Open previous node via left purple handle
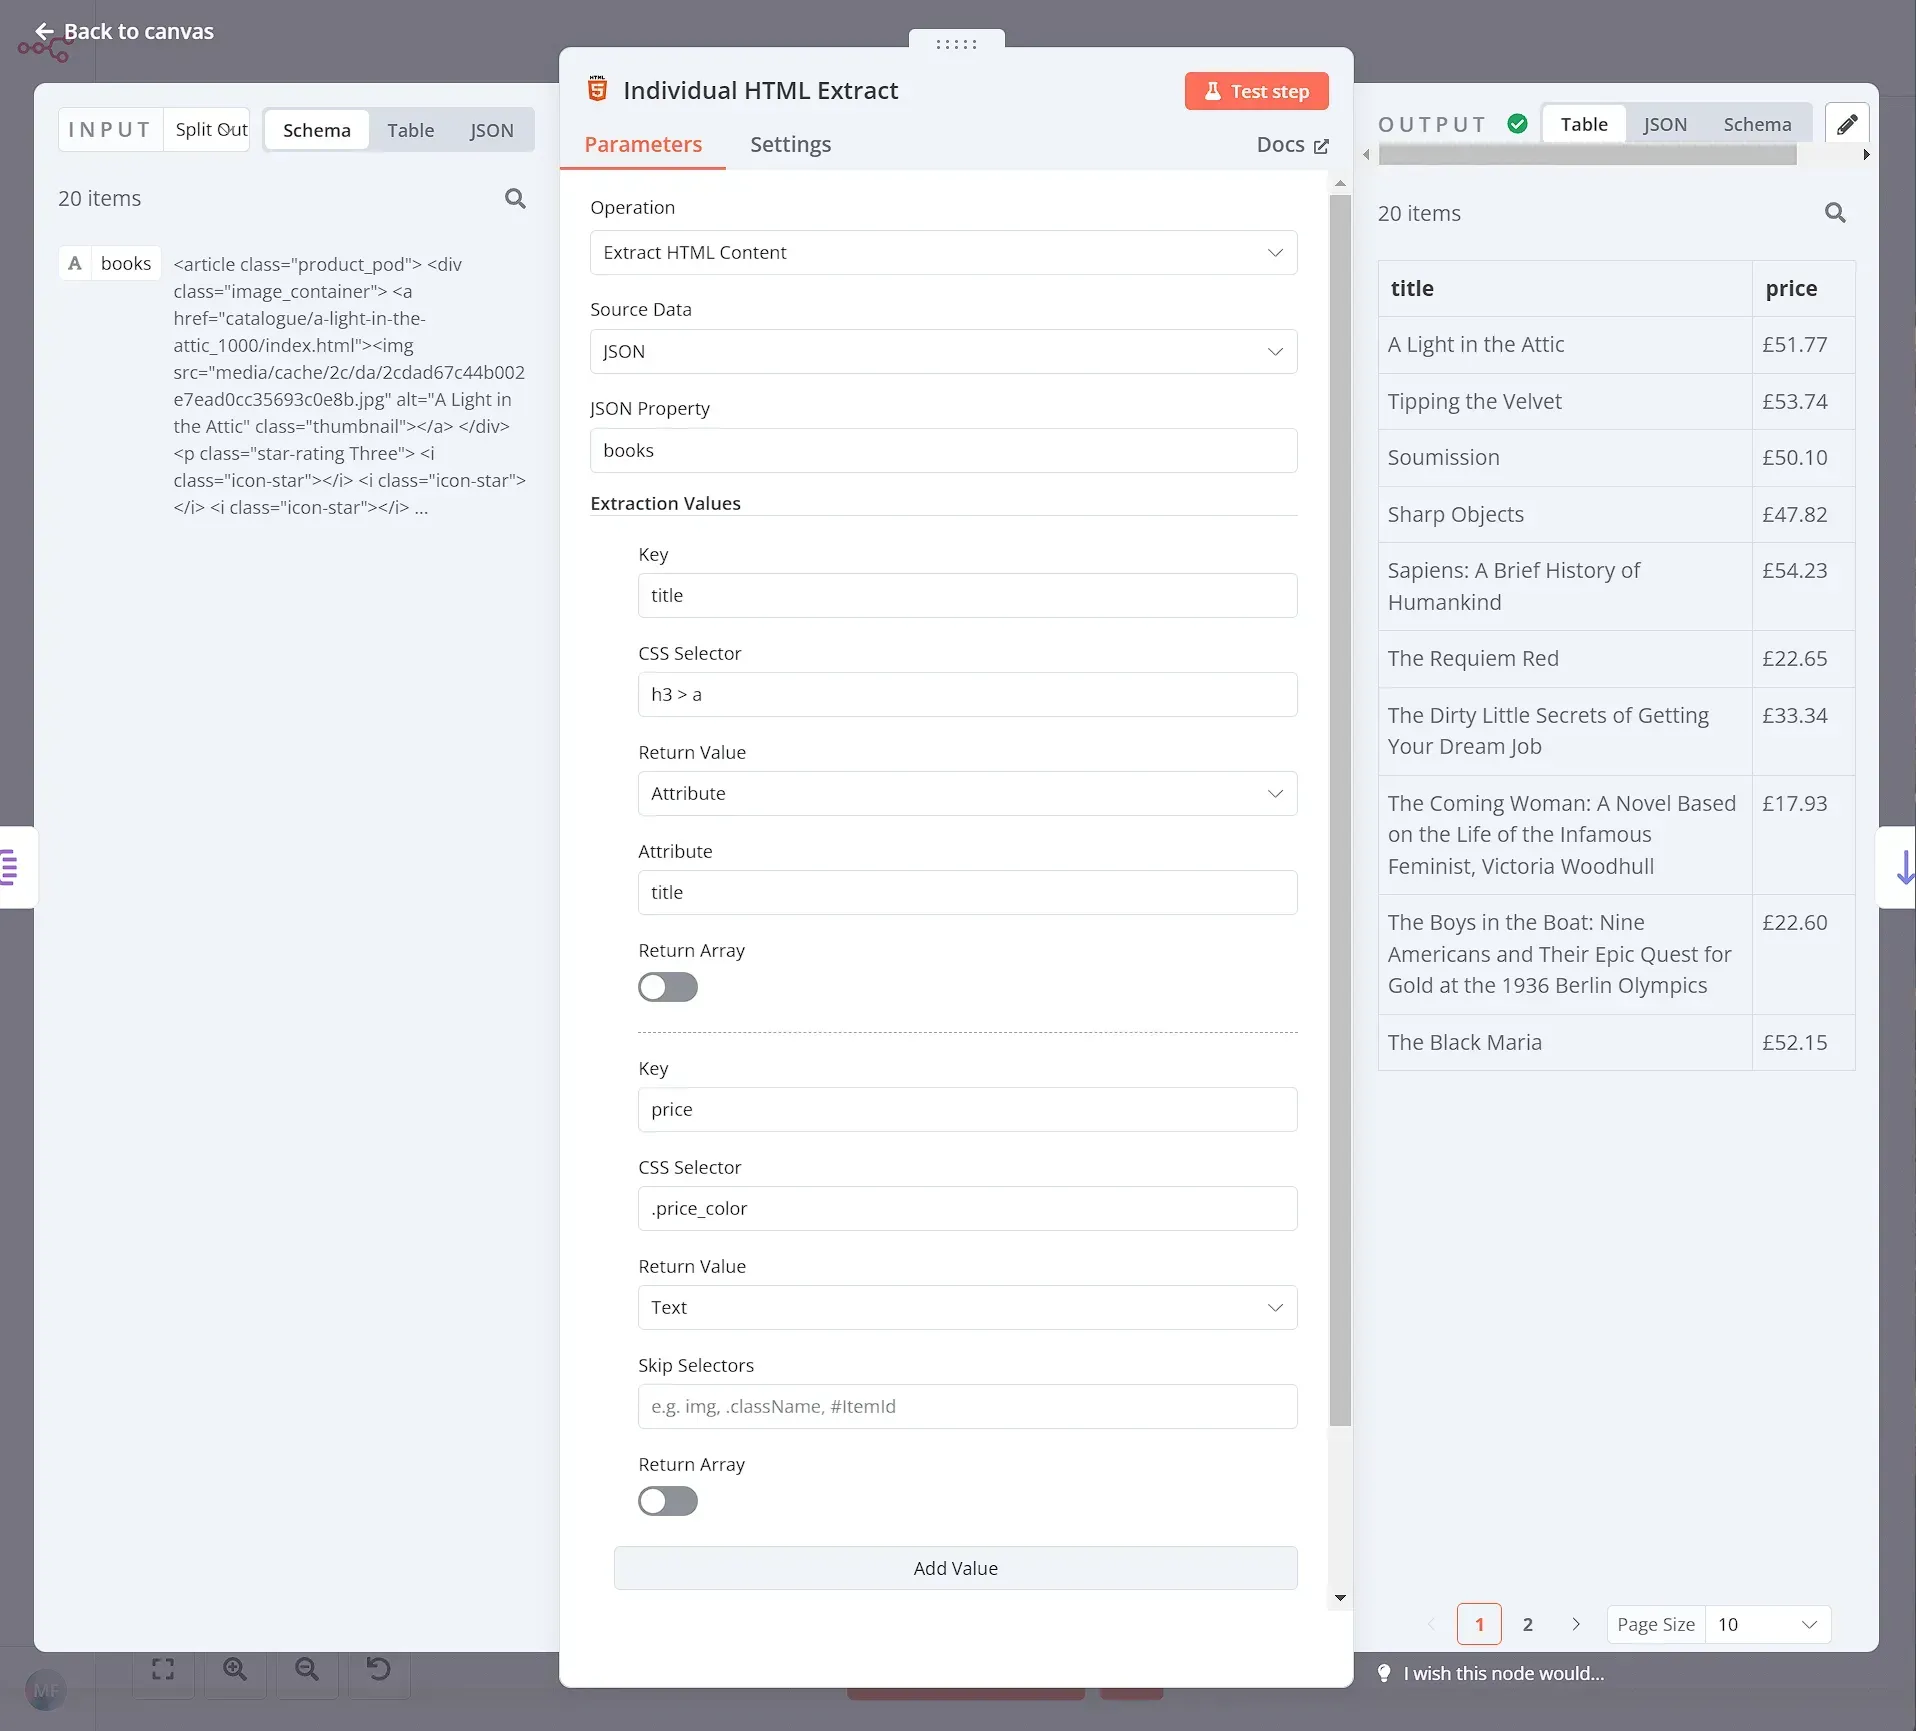1916x1731 pixels. coord(12,867)
